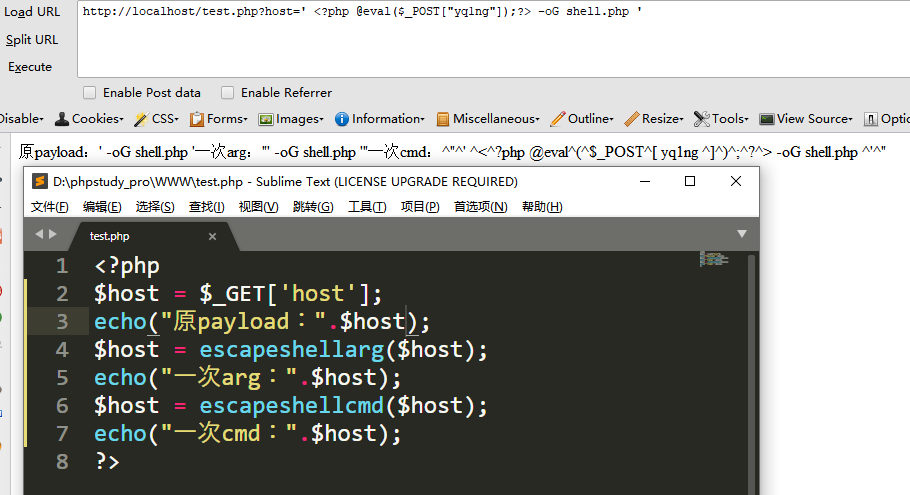Viewport: 910px width, 495px height.
Task: Open the Disable dropdown in web developer toolbar
Action: 21,119
